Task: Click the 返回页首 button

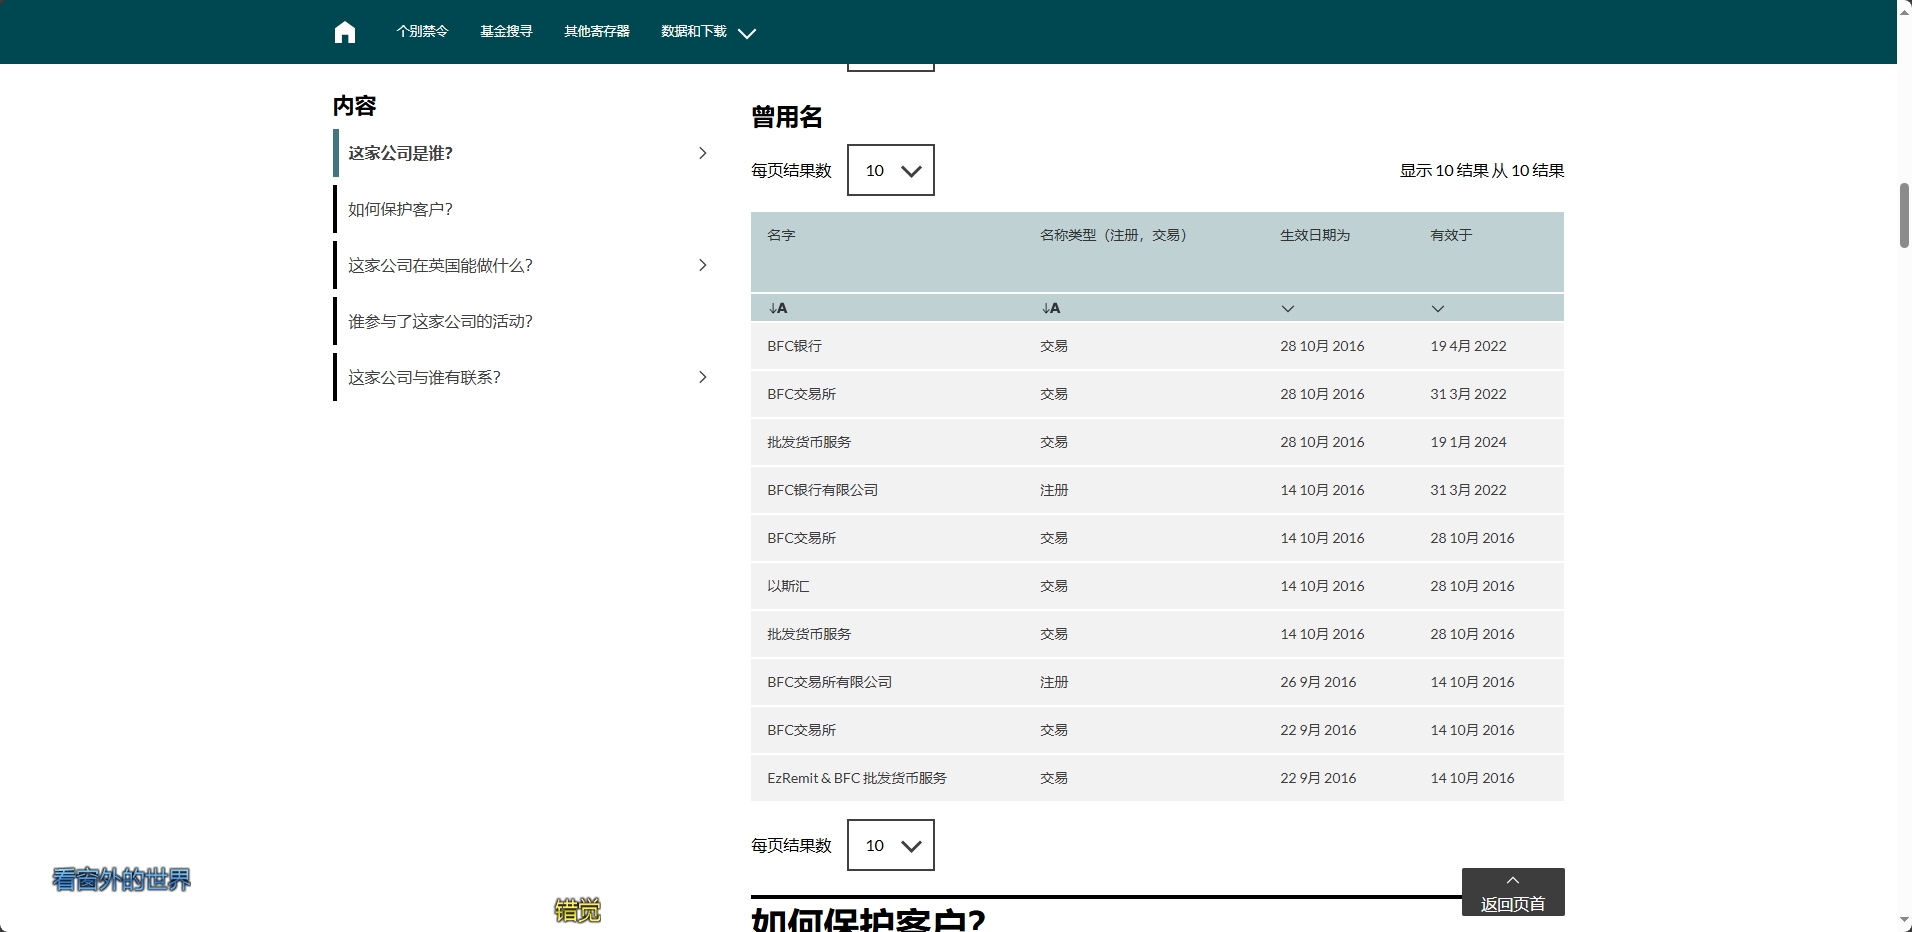Action: click(x=1513, y=892)
